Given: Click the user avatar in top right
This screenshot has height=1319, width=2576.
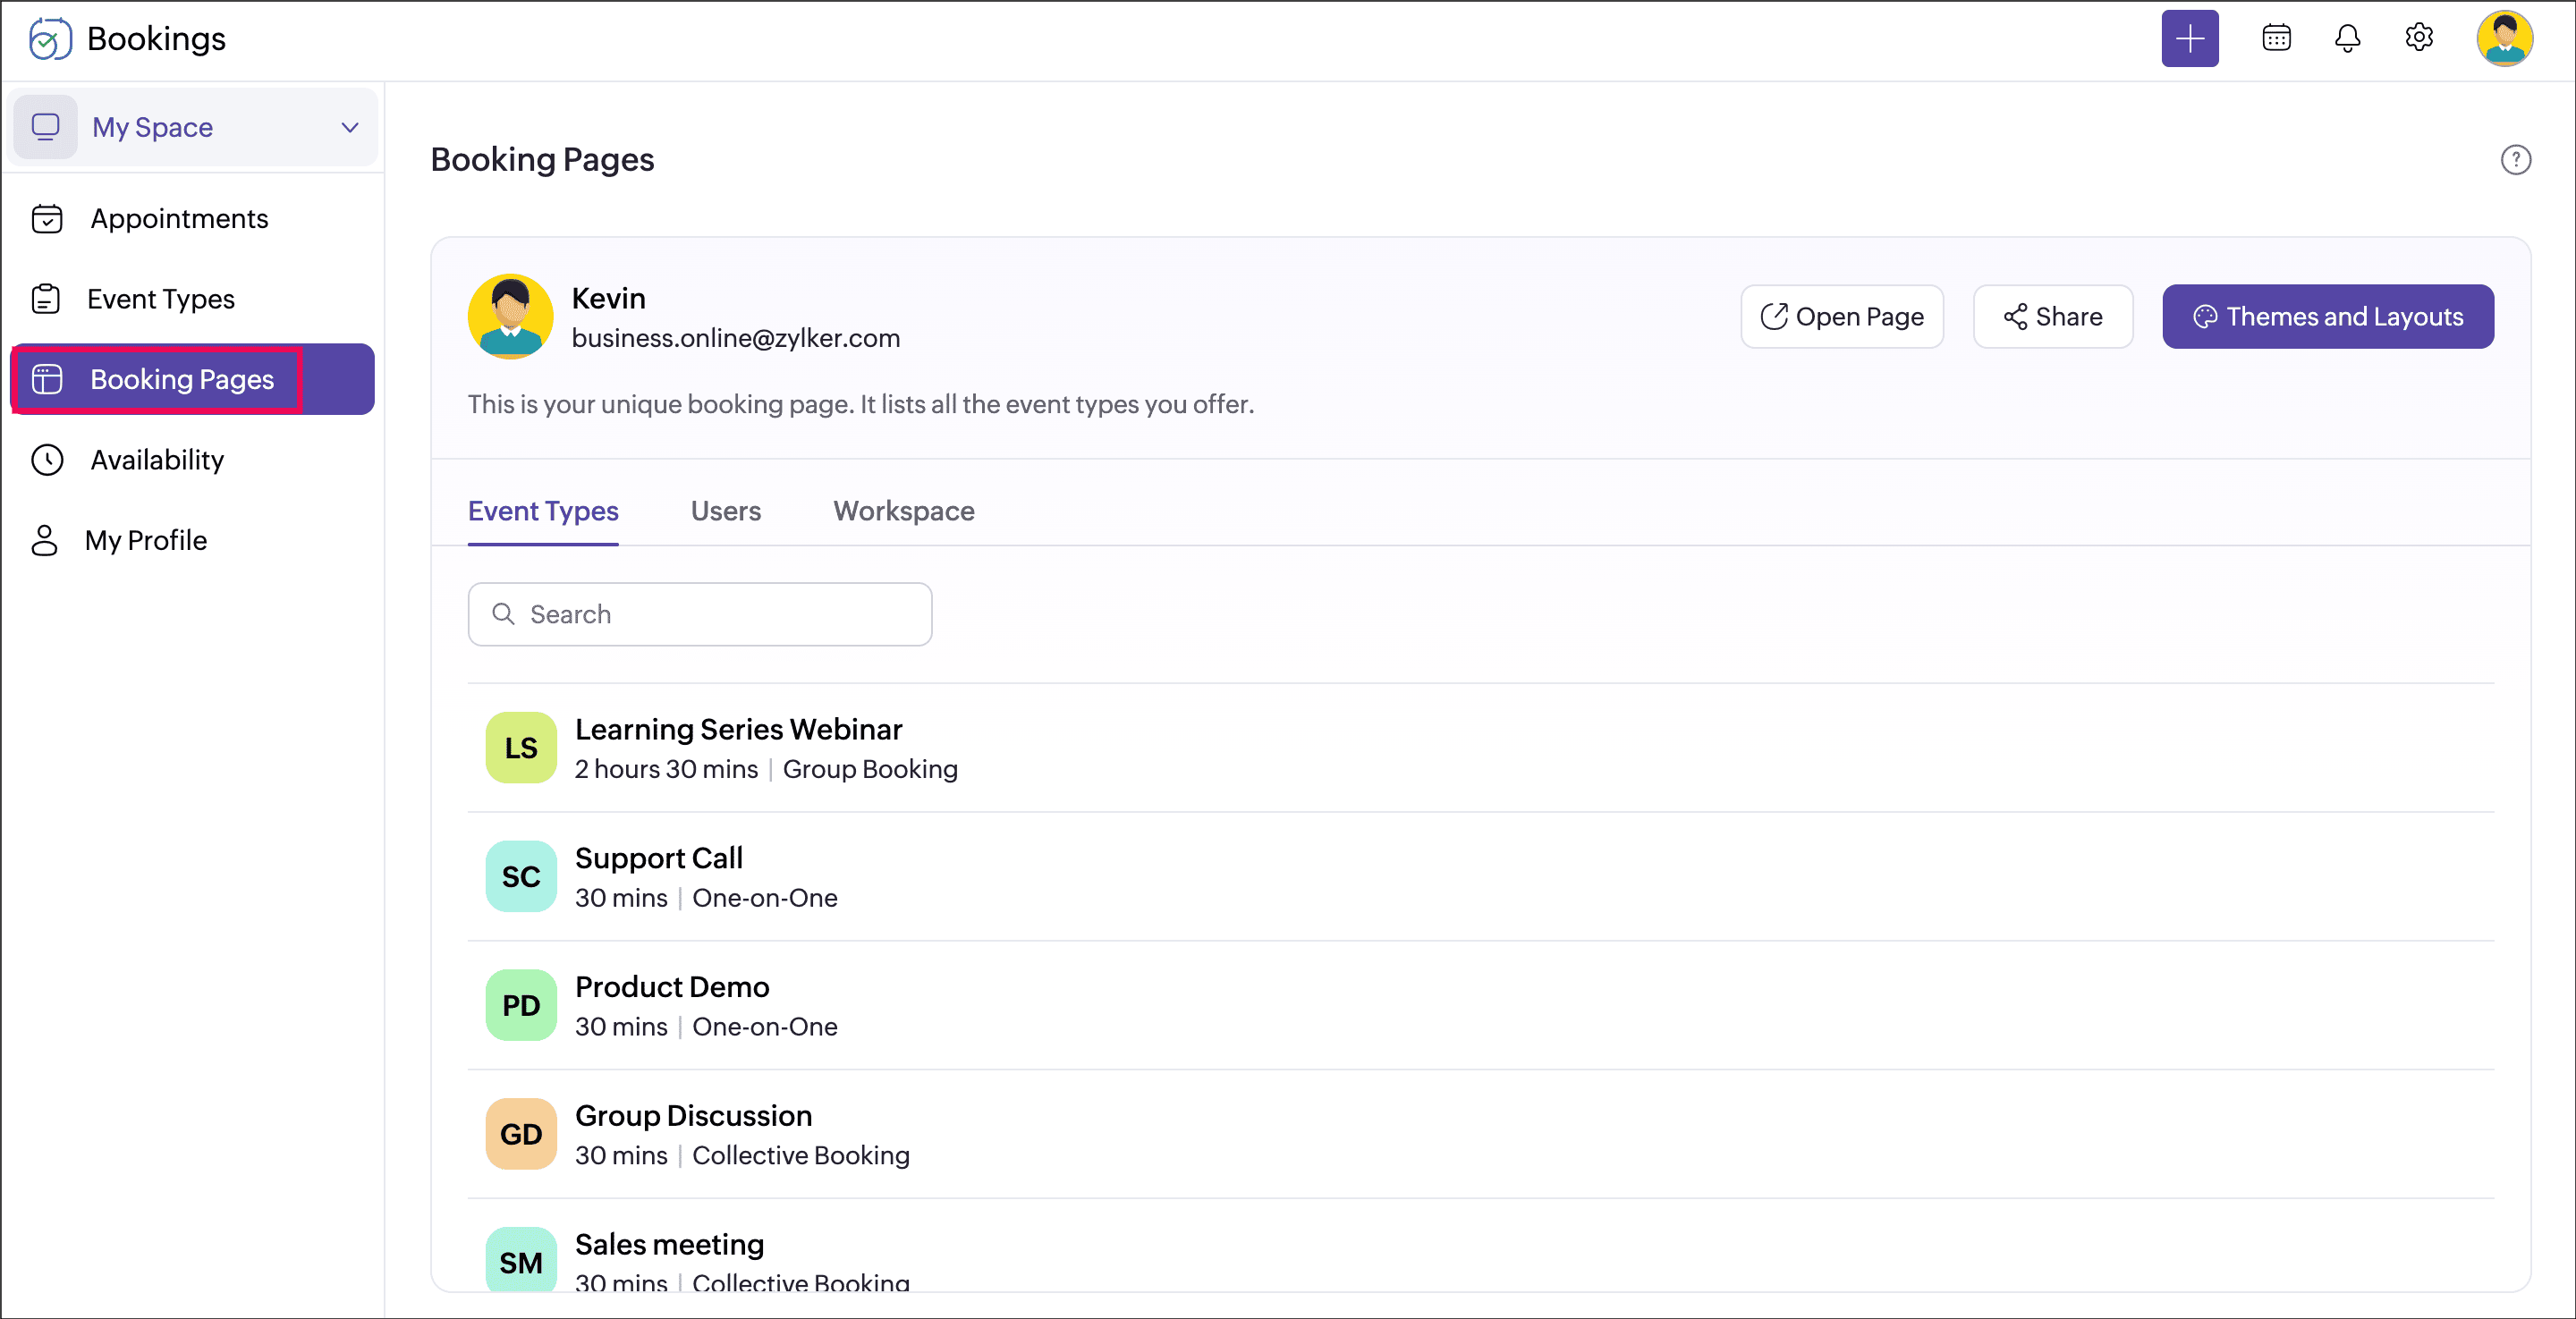Looking at the screenshot, I should [x=2503, y=39].
